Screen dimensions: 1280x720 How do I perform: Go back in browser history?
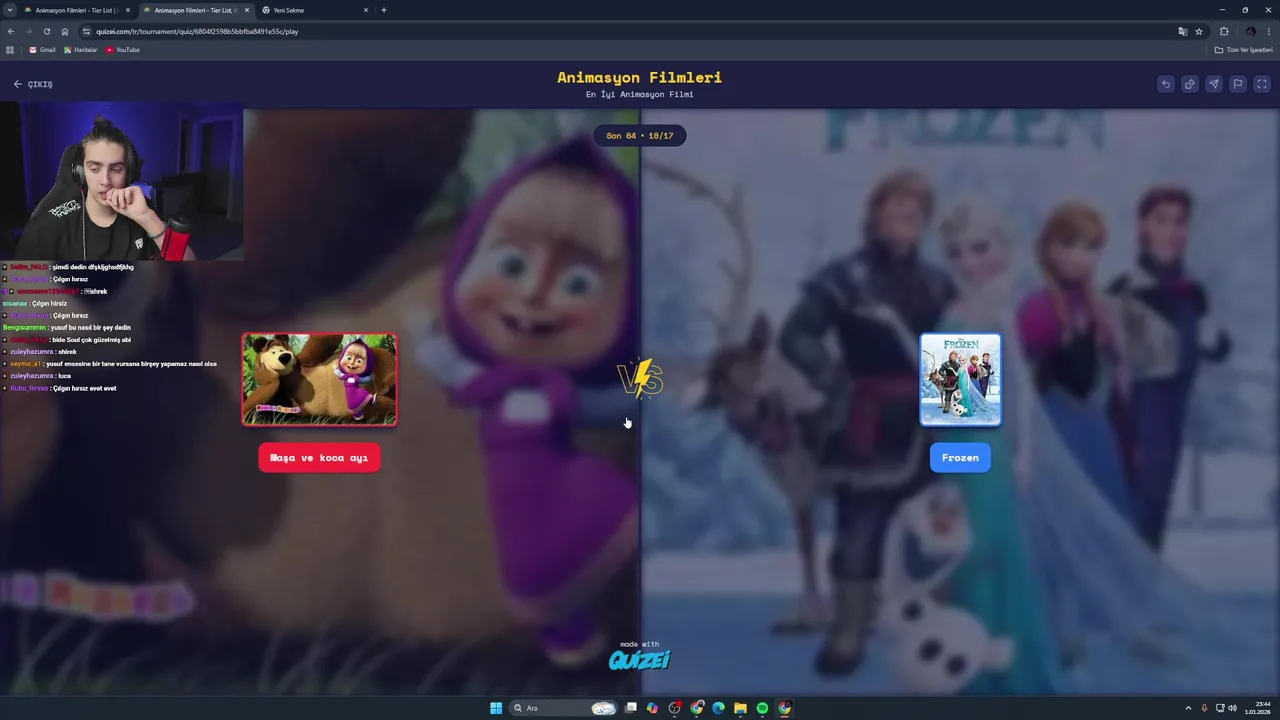point(11,31)
